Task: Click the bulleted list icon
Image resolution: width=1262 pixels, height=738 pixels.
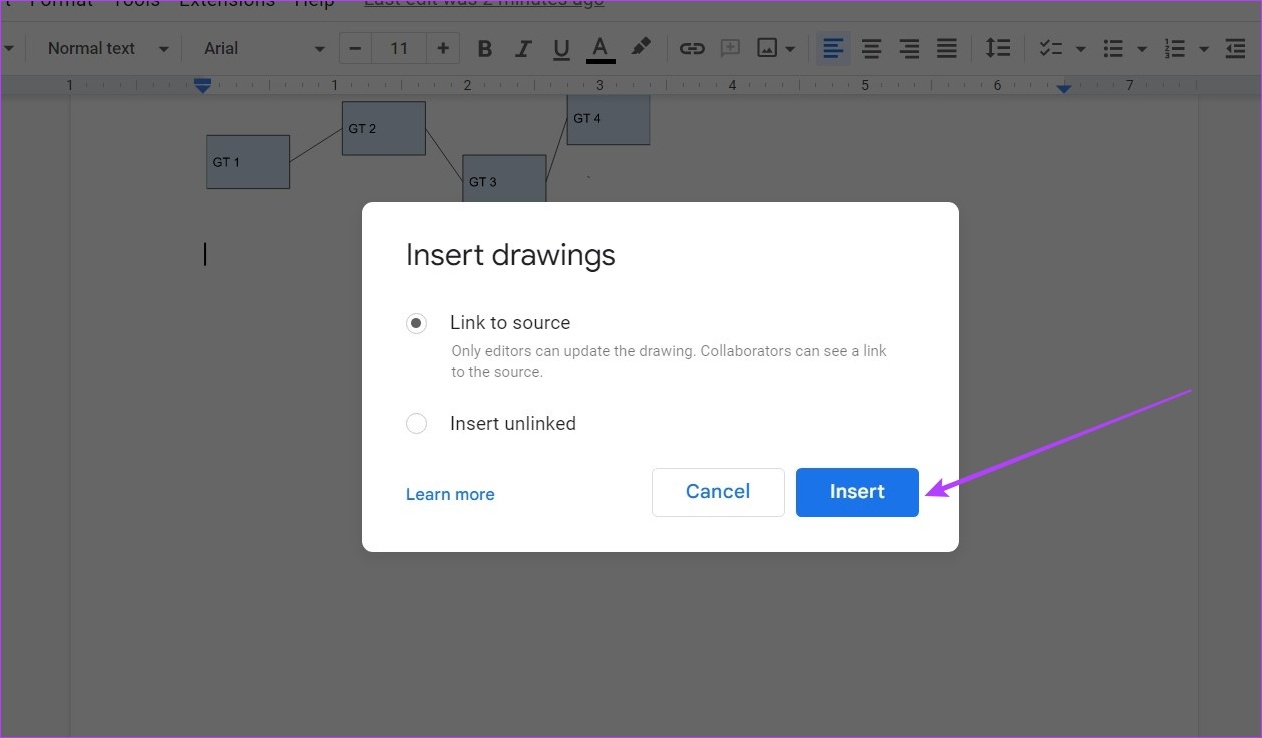Action: tap(1112, 48)
